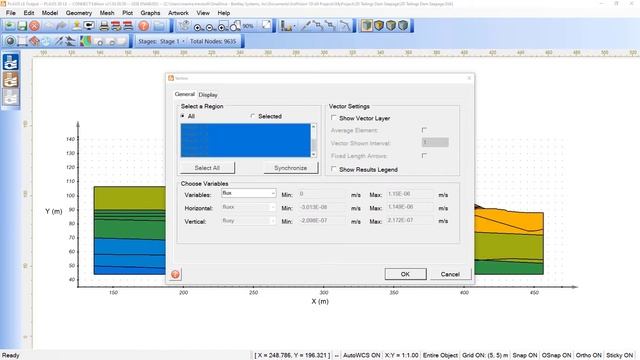Image resolution: width=640 pixels, height=360 pixels.
Task: Tick the Fixed Length Arrows checkbox
Action: [424, 156]
